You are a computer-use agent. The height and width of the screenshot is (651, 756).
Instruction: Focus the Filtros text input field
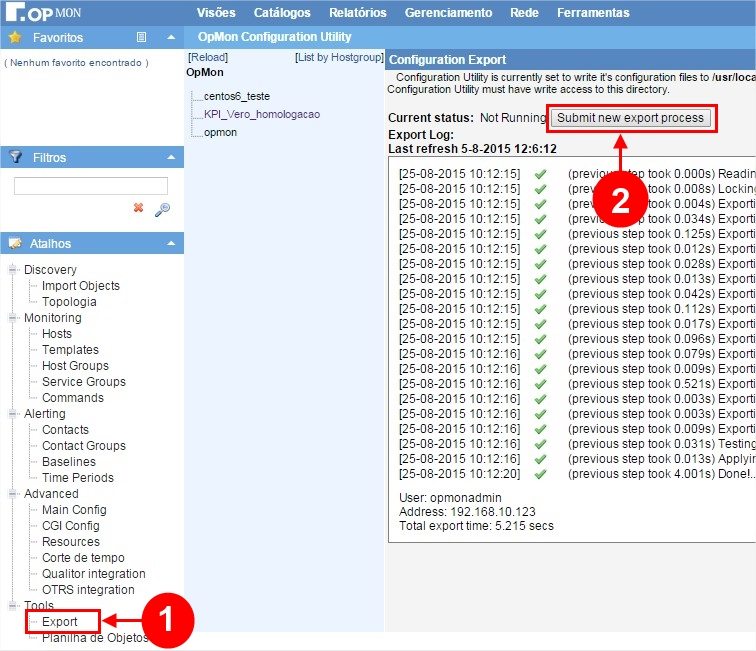pyautogui.click(x=91, y=186)
